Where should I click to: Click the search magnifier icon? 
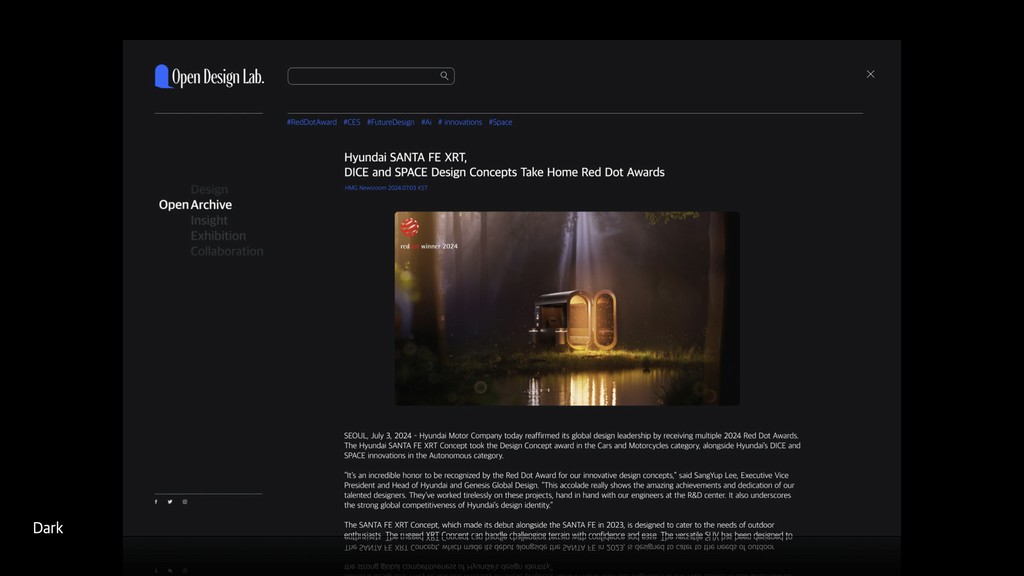444,76
